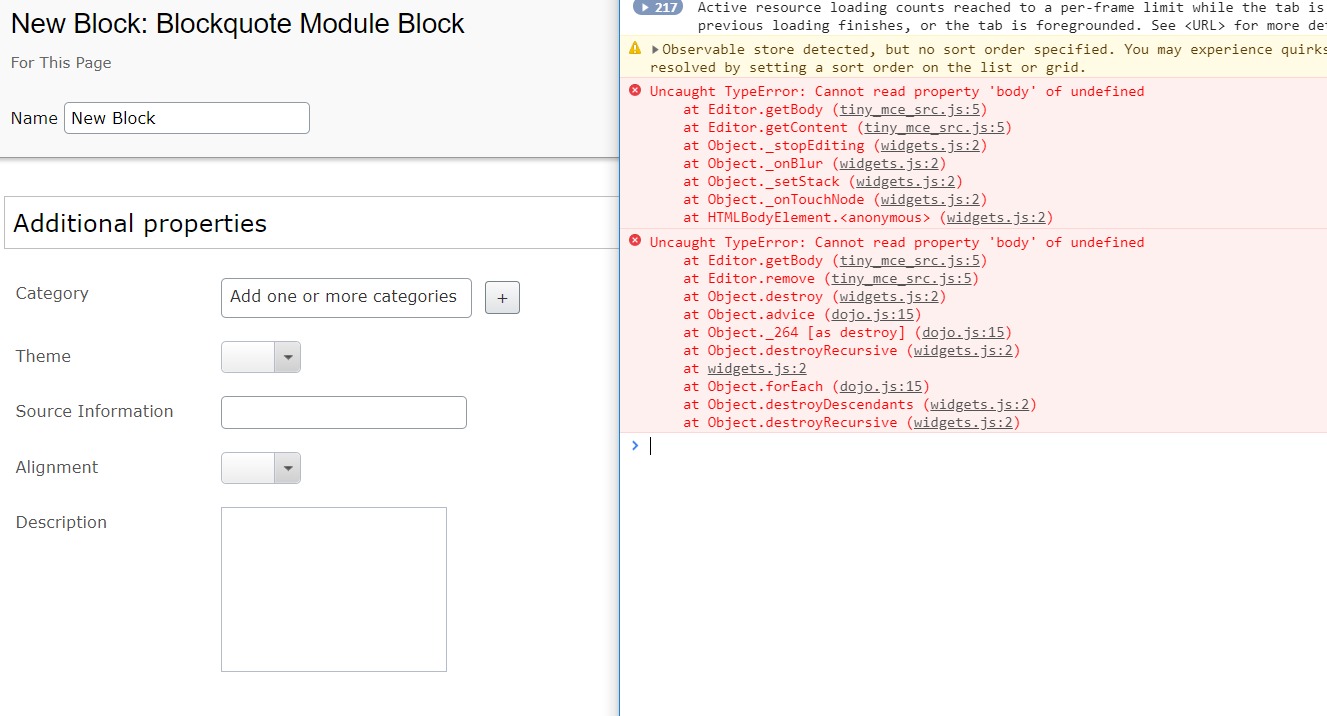This screenshot has height=716, width=1327.
Task: Click the yellow warning icon in console
Action: [635, 48]
